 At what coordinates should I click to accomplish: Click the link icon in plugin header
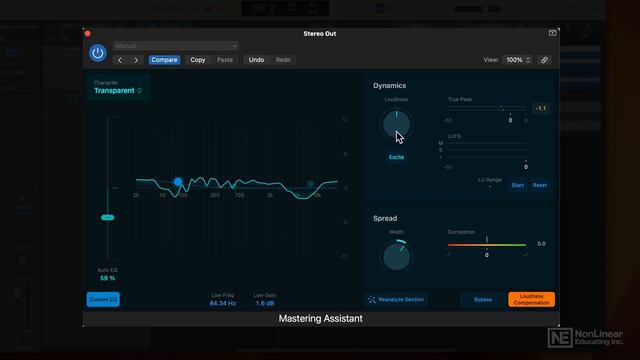pyautogui.click(x=544, y=60)
